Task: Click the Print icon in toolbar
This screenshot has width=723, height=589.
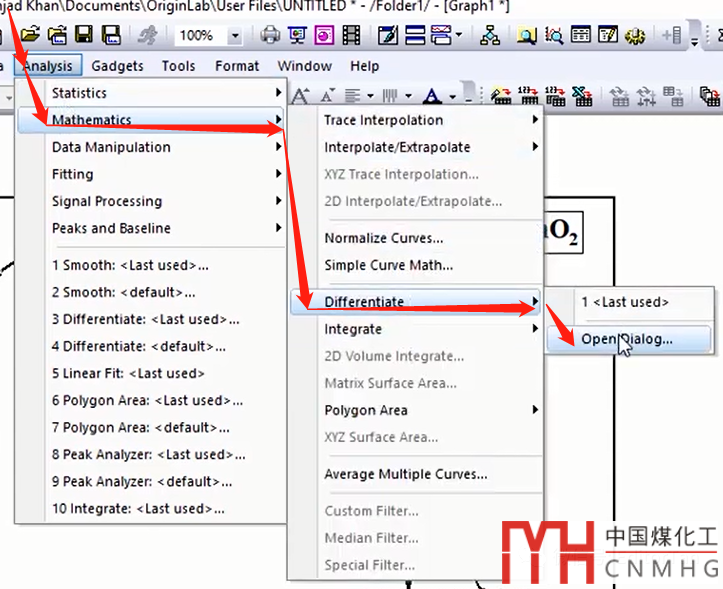Action: [x=270, y=35]
